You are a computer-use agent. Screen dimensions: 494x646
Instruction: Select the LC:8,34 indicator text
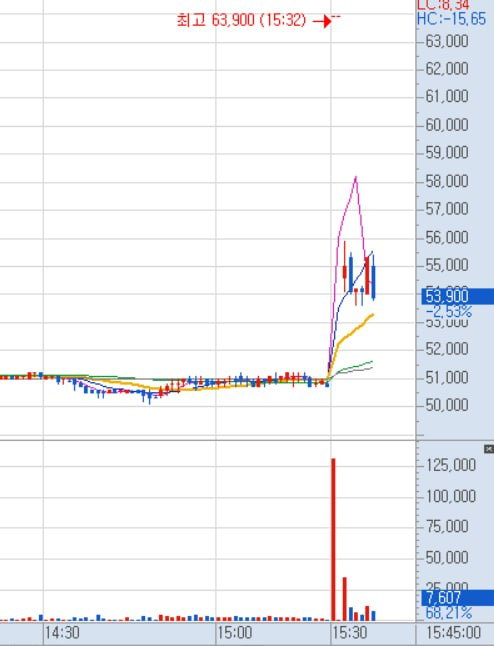click(x=443, y=5)
